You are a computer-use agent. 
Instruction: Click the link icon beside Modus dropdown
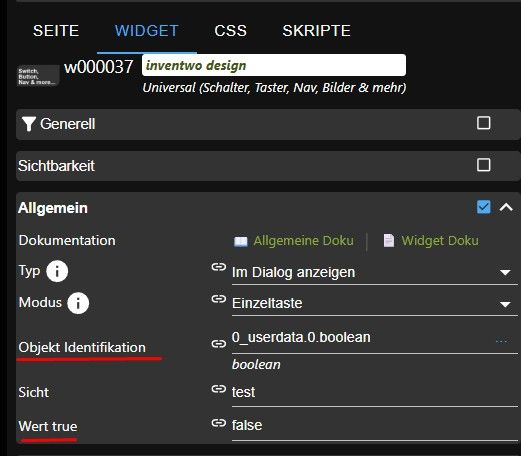pos(219,299)
